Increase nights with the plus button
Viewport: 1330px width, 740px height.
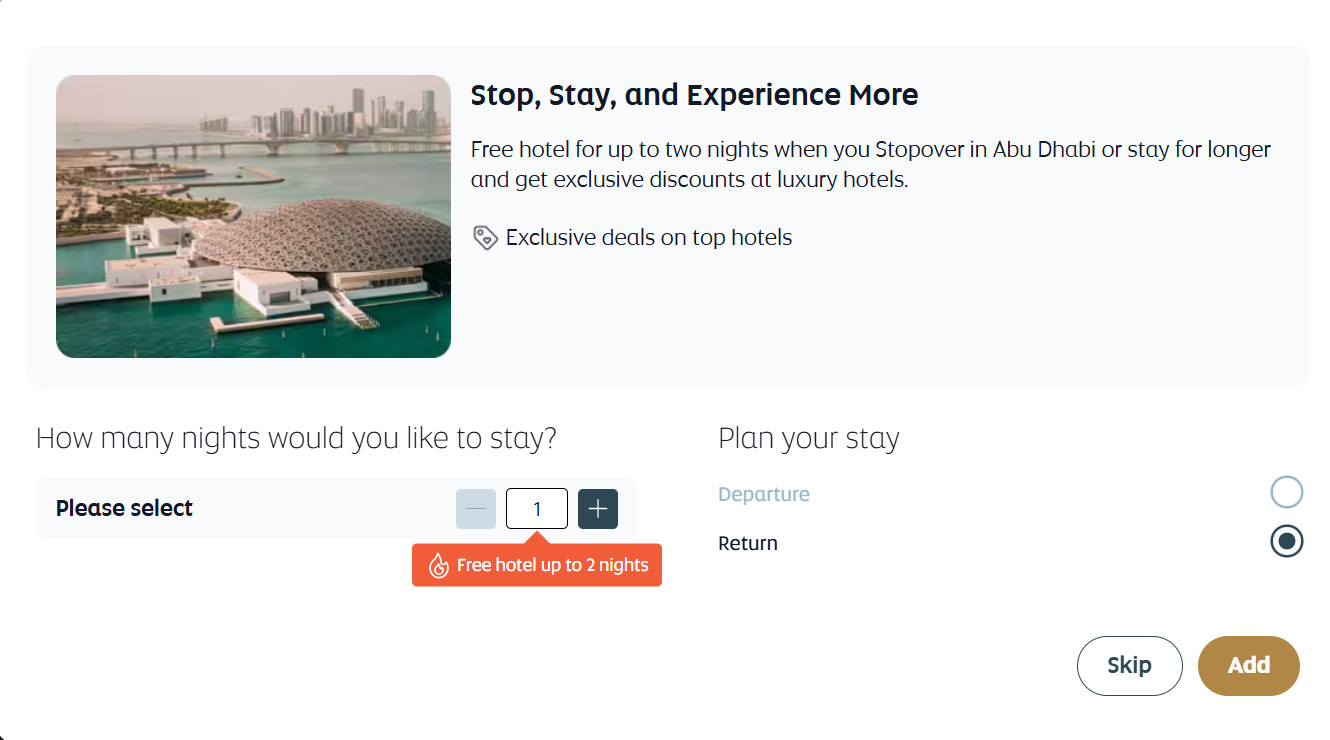pos(598,509)
